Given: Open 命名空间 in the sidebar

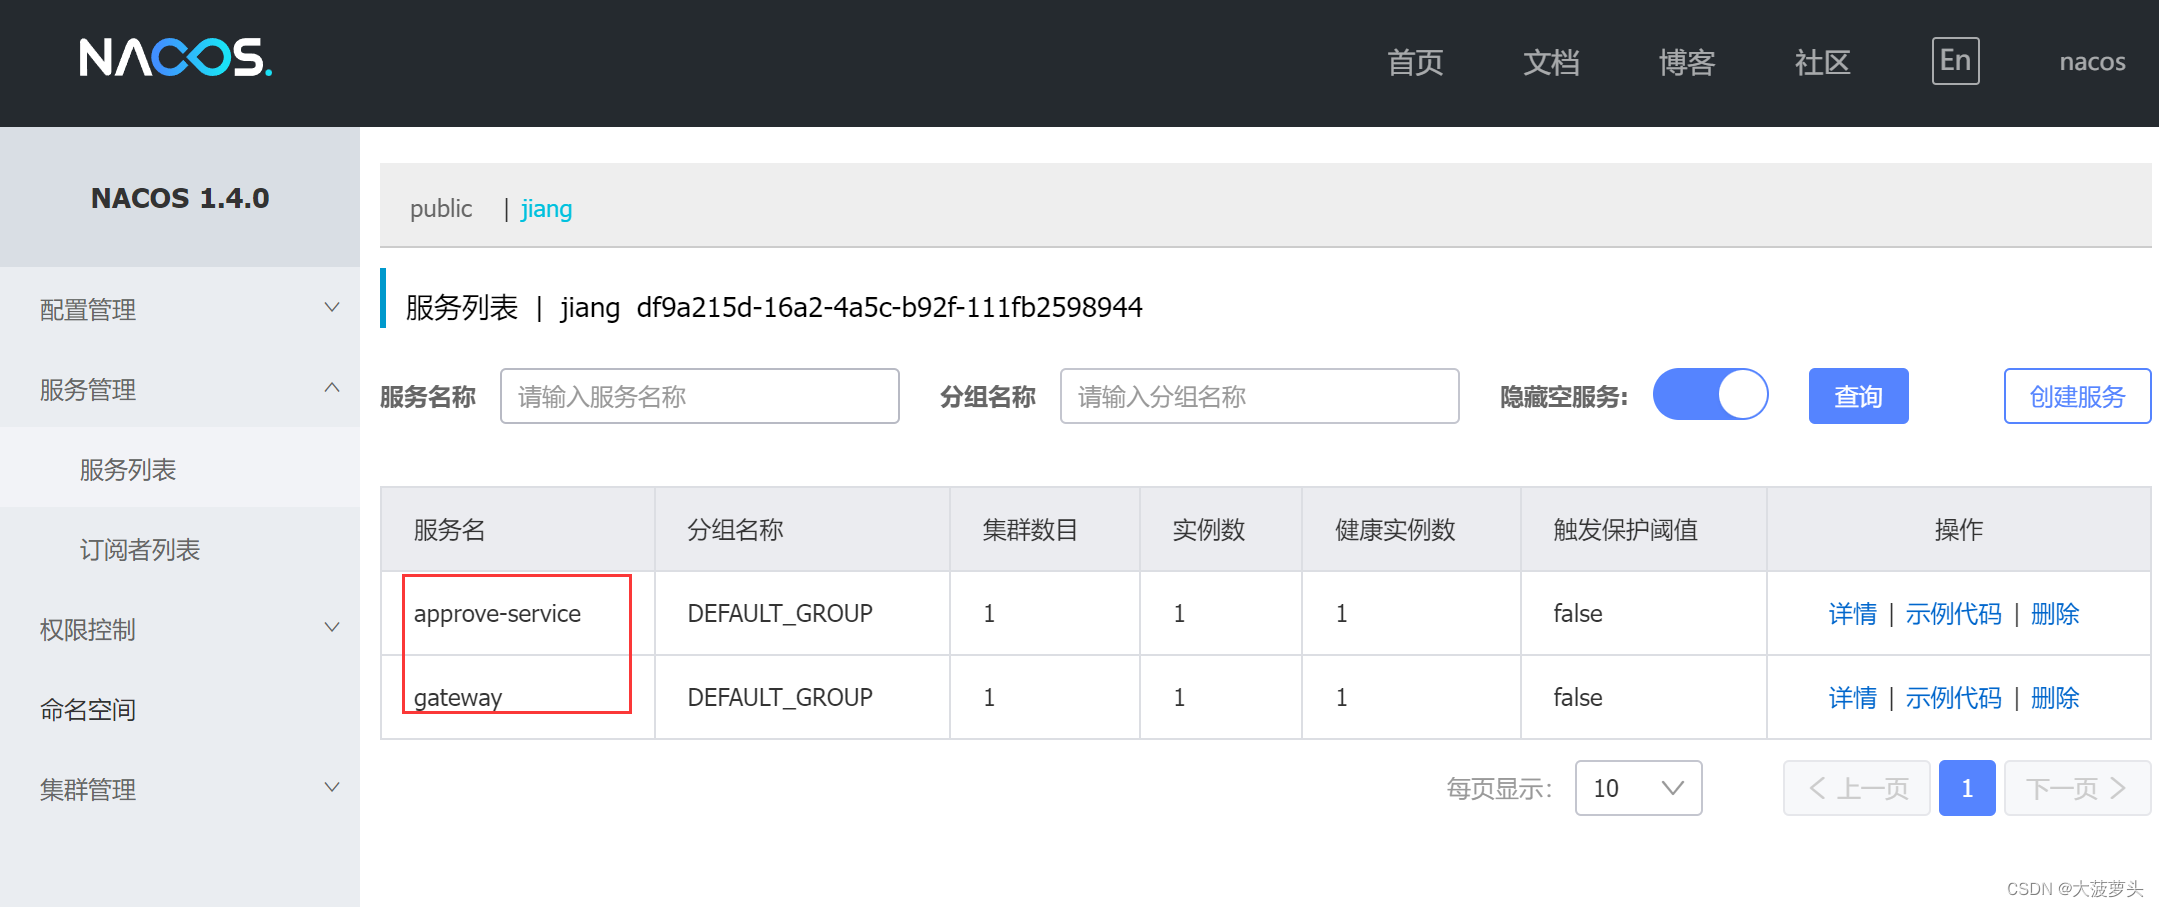Looking at the screenshot, I should (x=180, y=708).
